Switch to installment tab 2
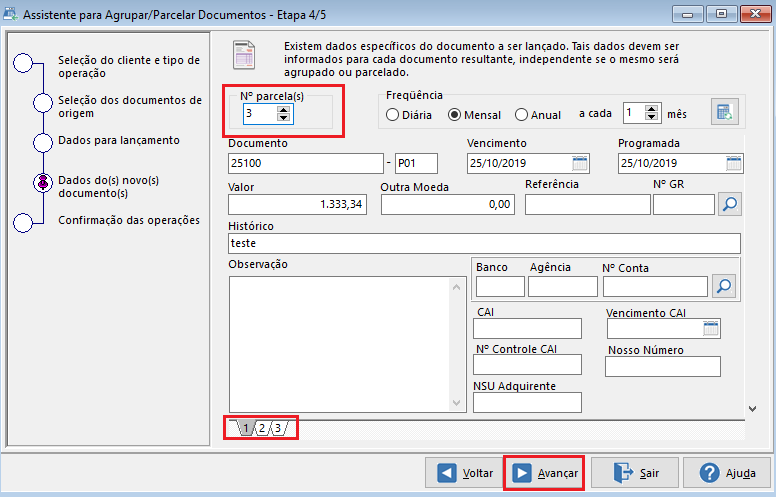 (x=262, y=428)
